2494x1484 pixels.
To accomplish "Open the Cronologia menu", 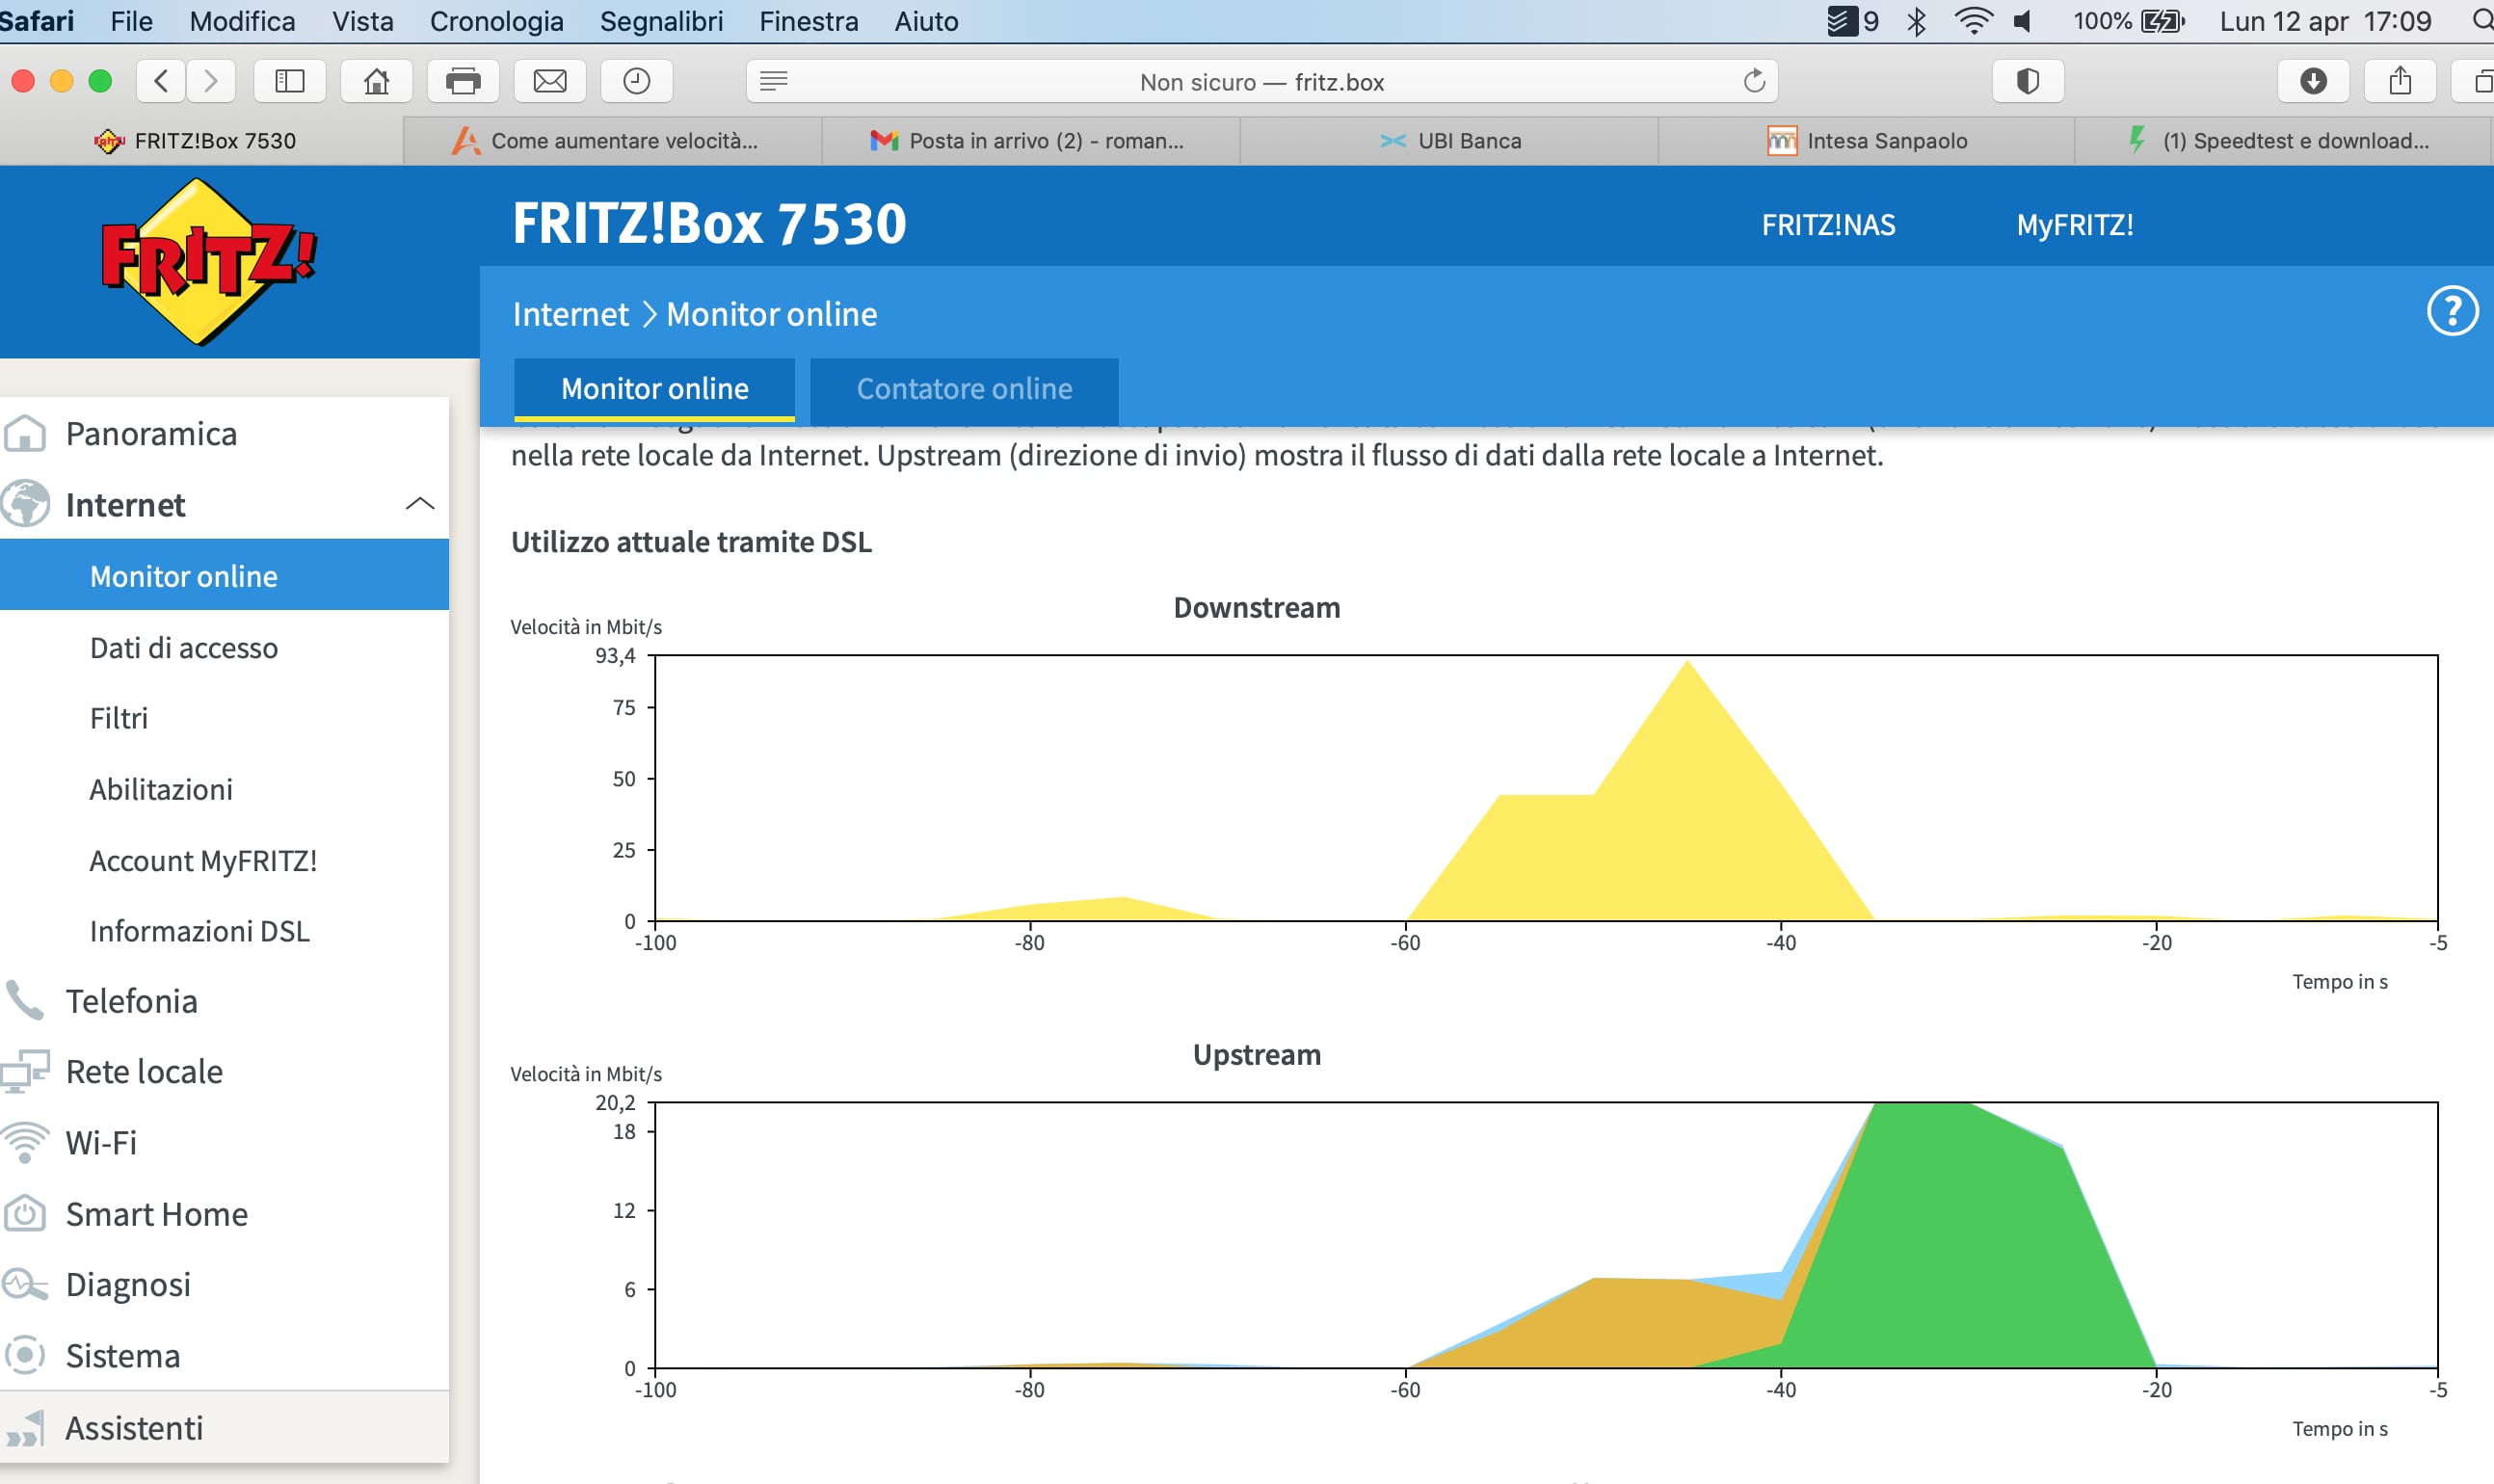I will 496,21.
